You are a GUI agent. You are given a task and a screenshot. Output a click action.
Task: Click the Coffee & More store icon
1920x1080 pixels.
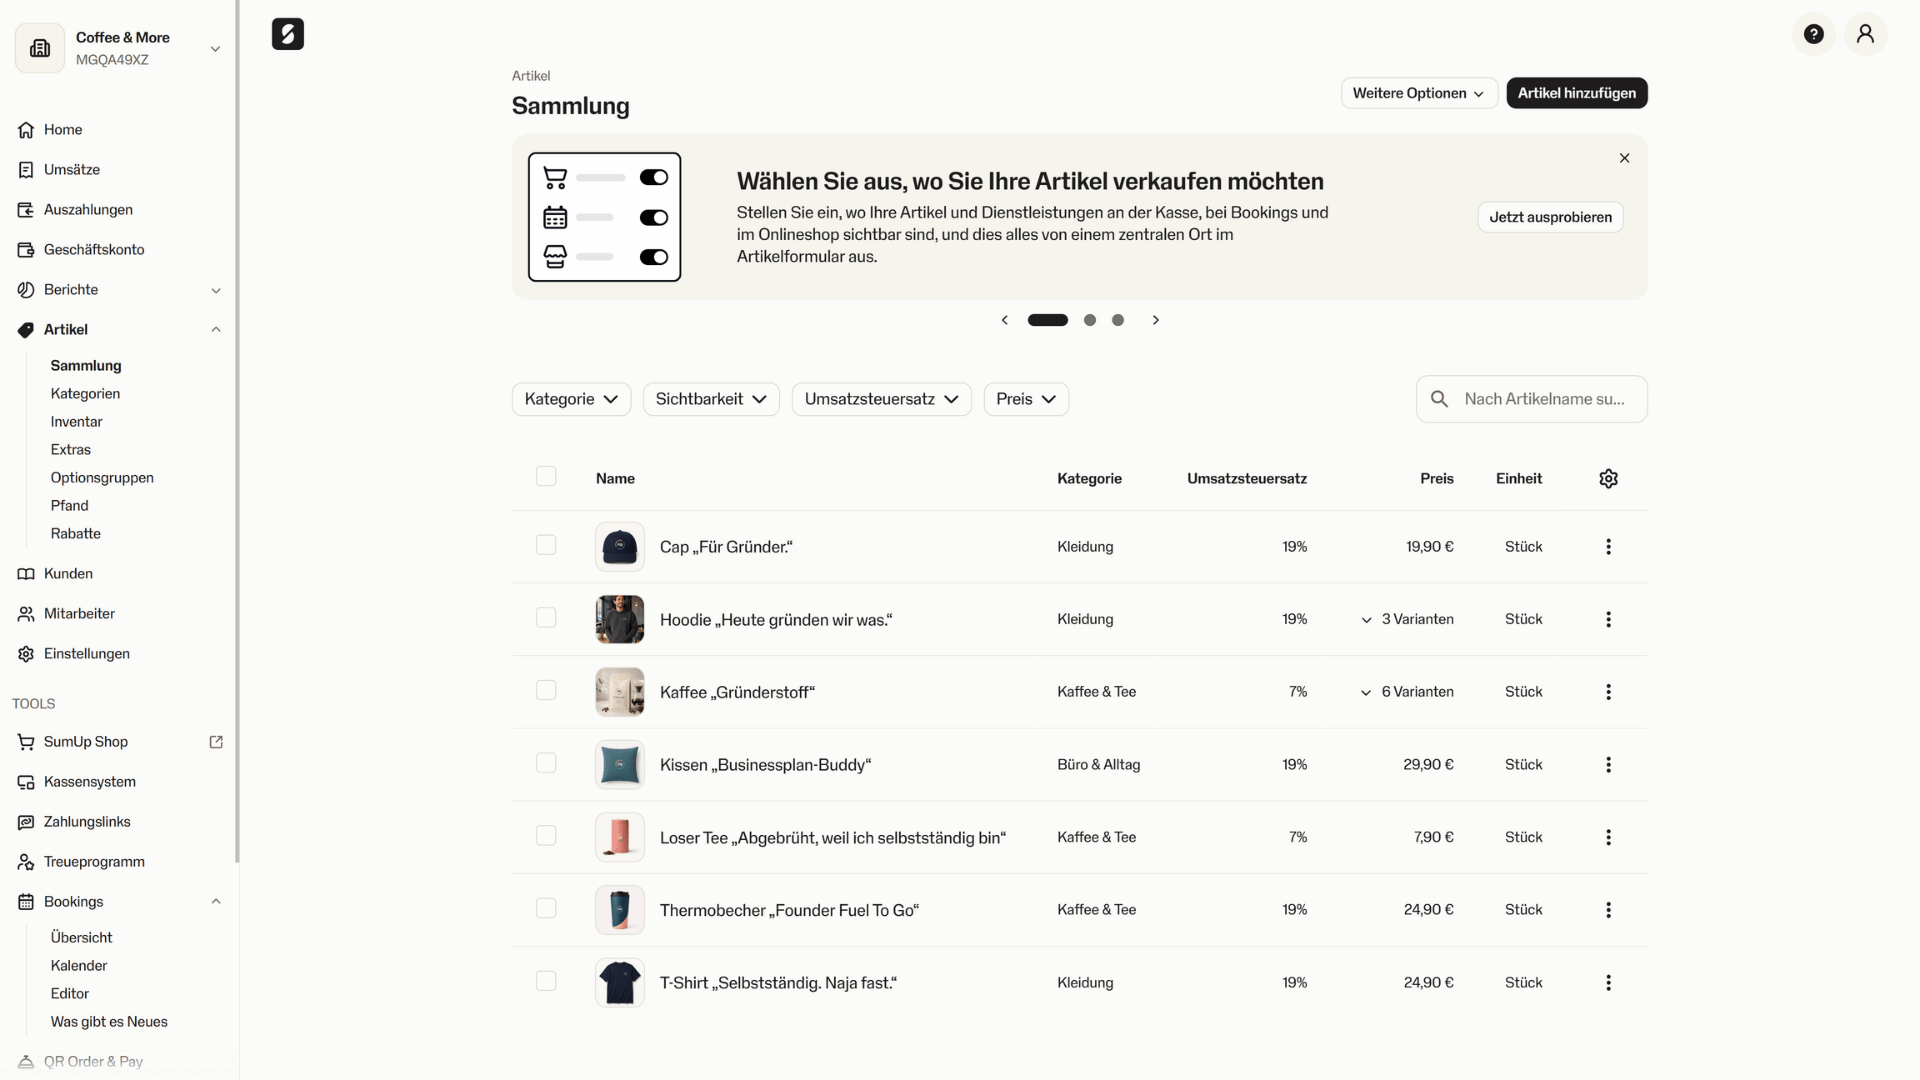40,48
